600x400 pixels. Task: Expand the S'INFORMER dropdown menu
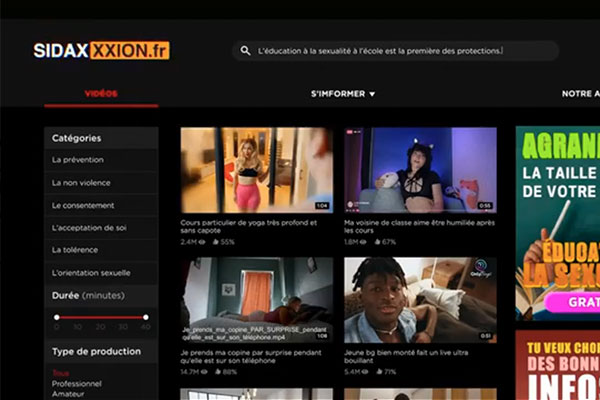[x=343, y=94]
